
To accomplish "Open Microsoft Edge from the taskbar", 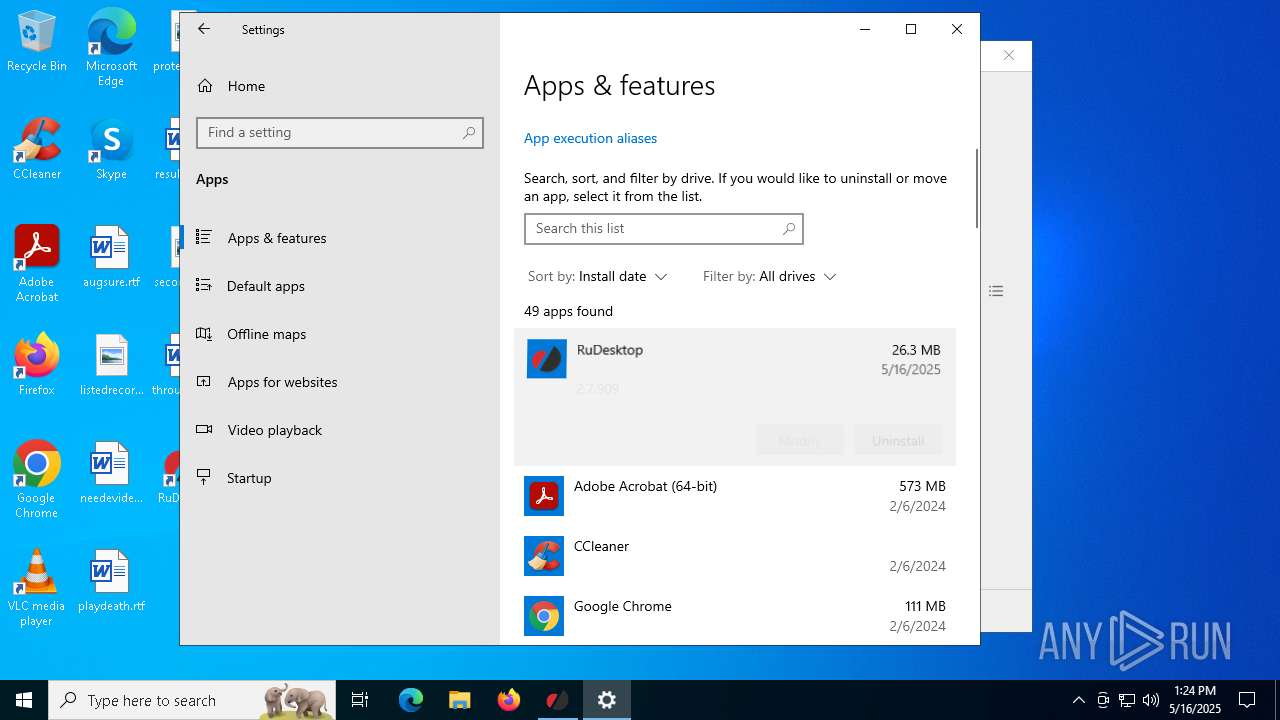I will pos(411,700).
